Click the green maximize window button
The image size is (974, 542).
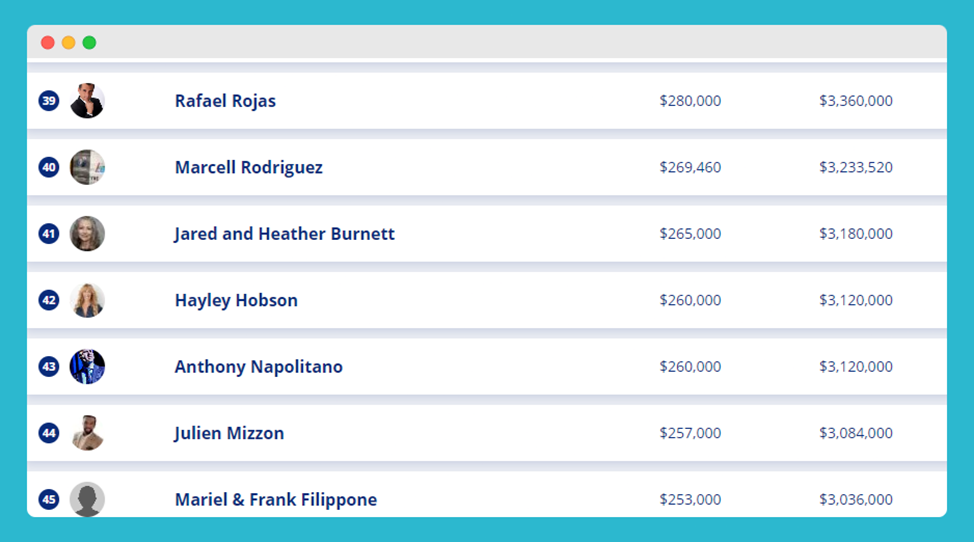point(89,42)
